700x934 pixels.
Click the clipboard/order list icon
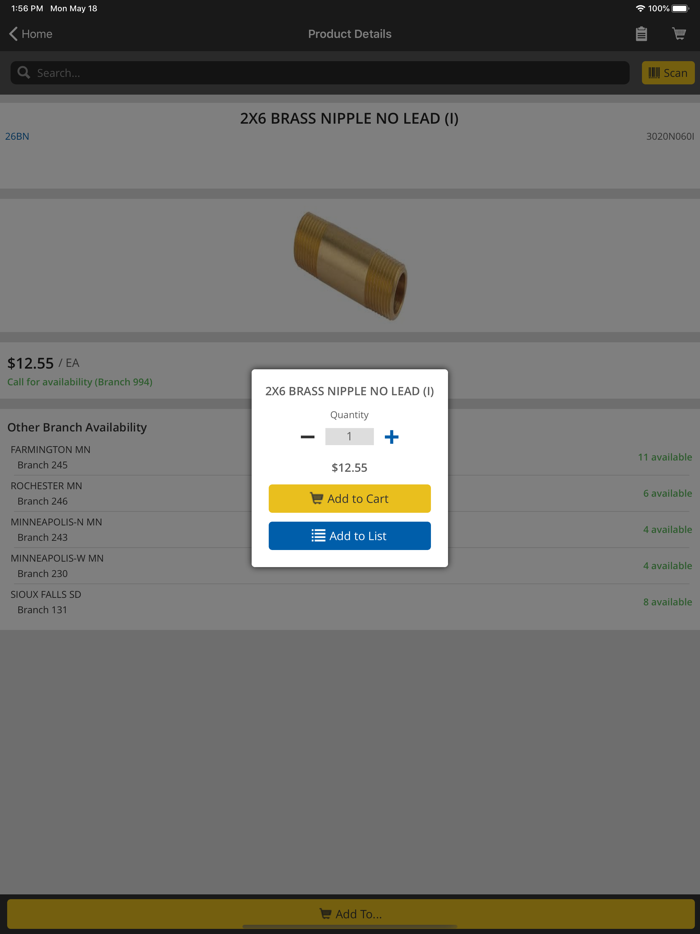(x=641, y=33)
